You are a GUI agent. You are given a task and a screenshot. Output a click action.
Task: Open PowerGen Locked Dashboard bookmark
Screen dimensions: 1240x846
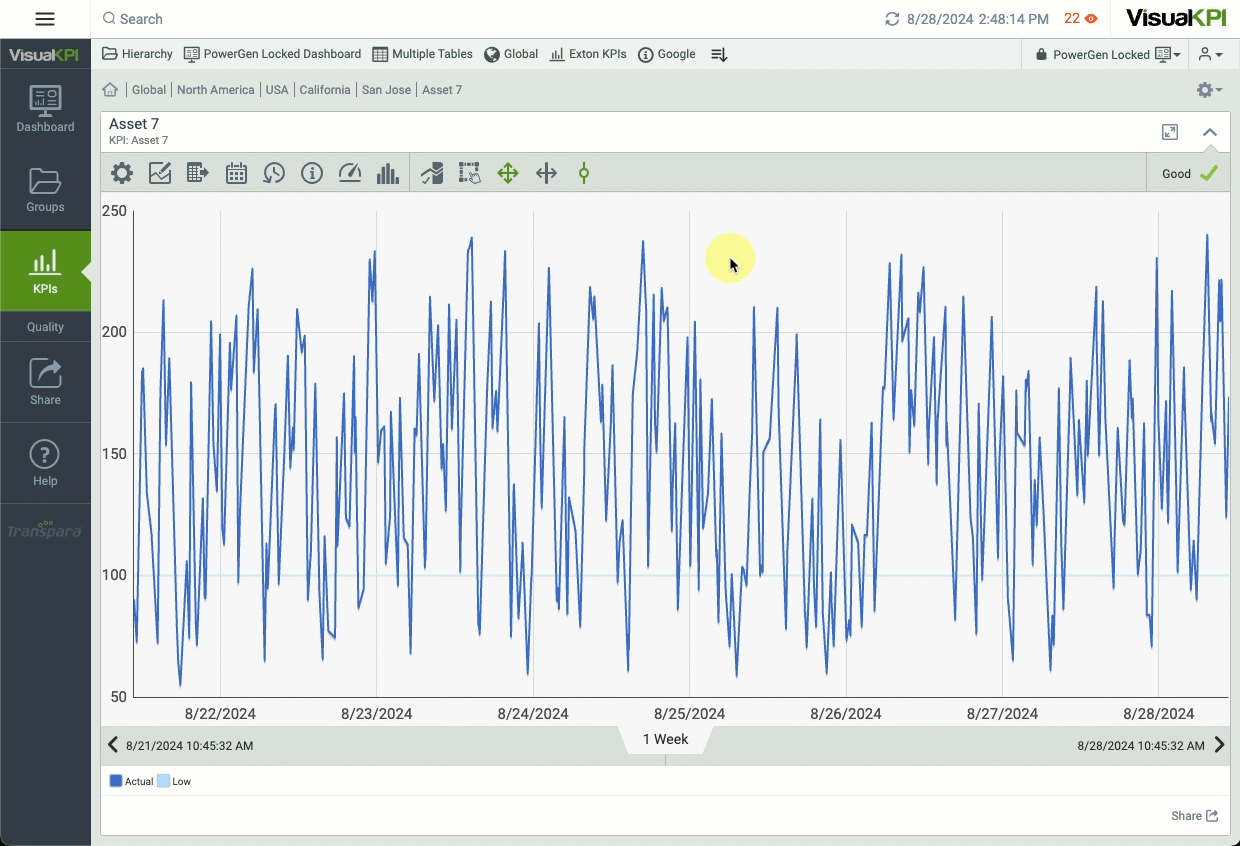(x=272, y=54)
